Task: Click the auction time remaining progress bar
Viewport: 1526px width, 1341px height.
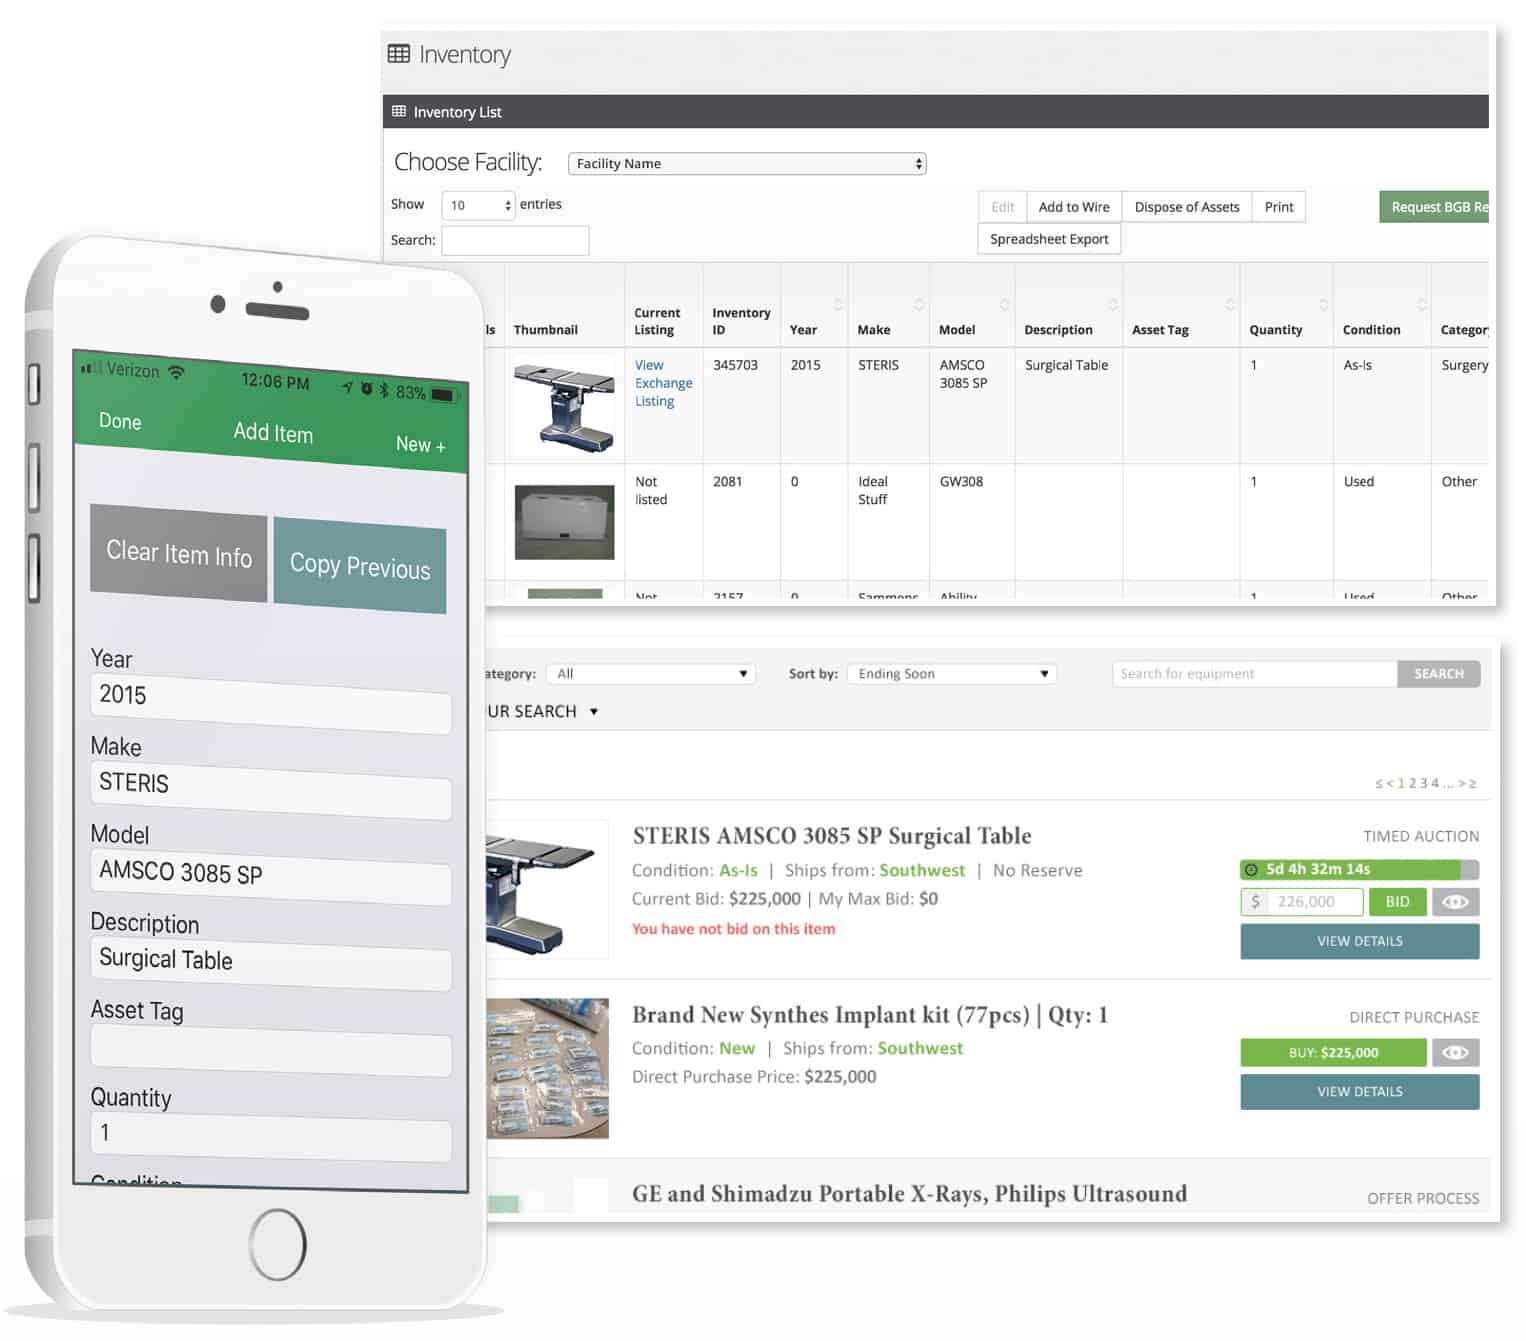Action: 1359,870
